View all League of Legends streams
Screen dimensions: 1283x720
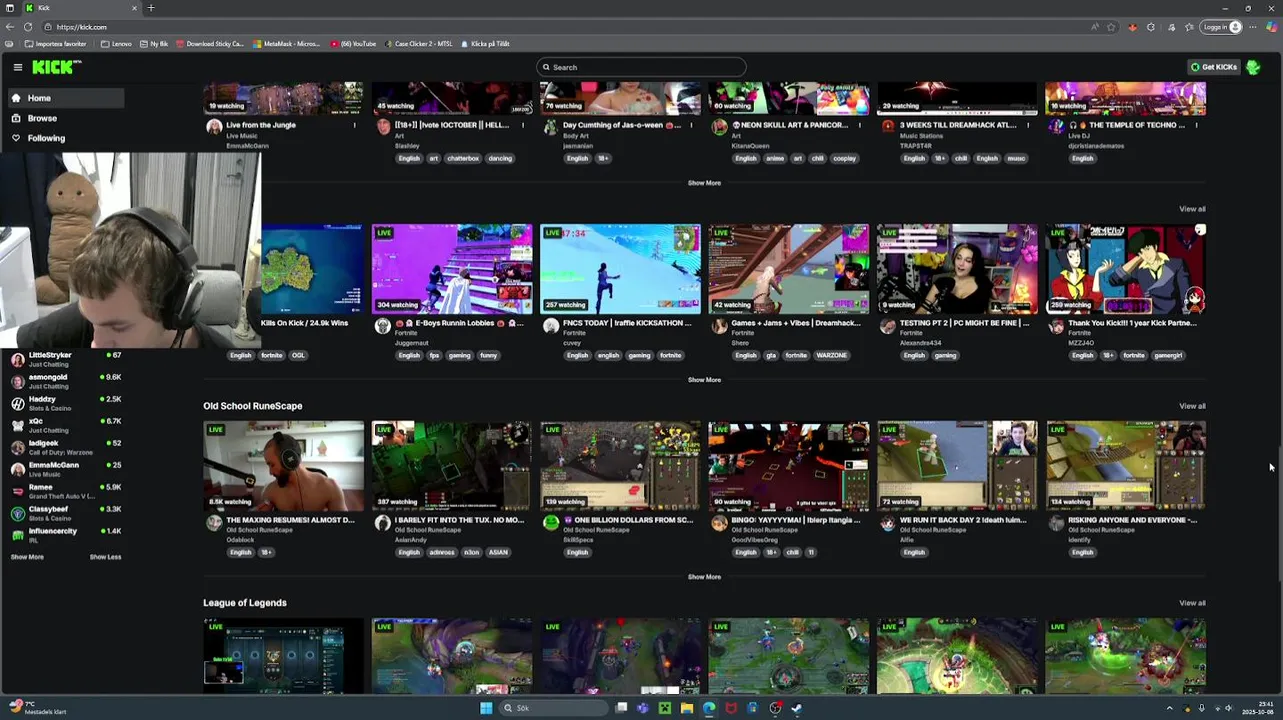coord(1192,603)
